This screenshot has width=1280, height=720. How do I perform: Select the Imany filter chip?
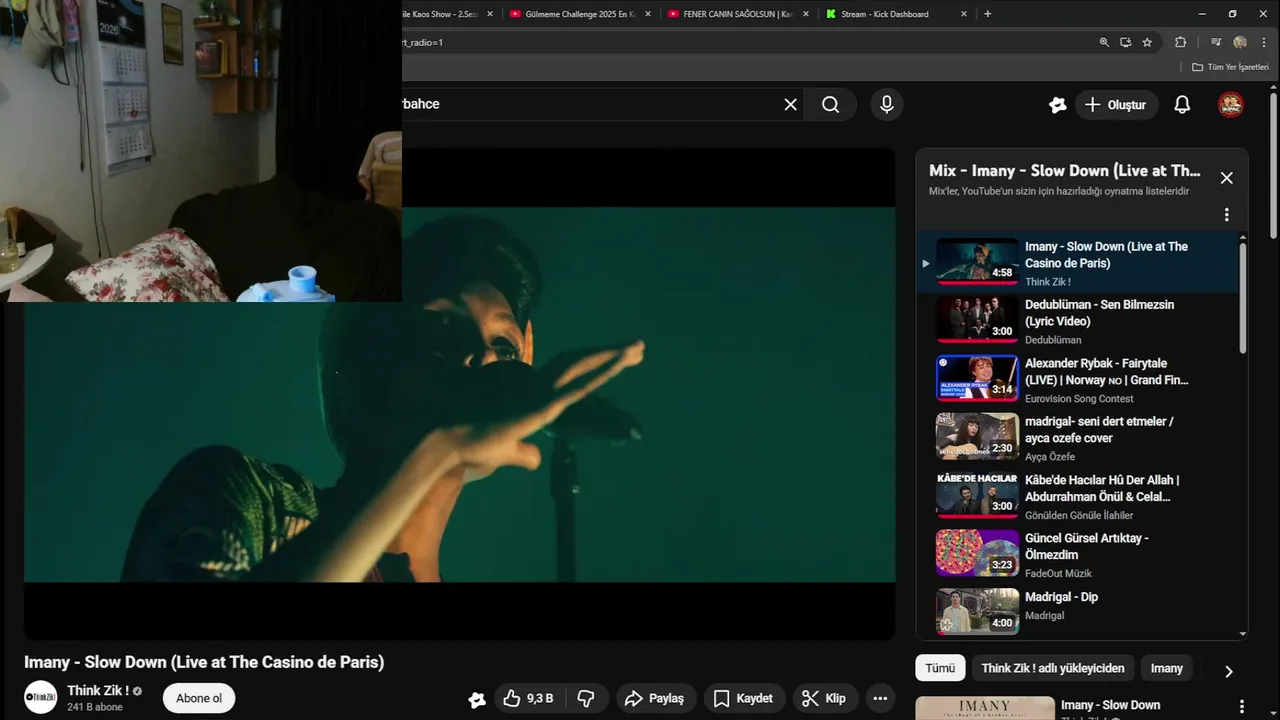pyautogui.click(x=1167, y=668)
